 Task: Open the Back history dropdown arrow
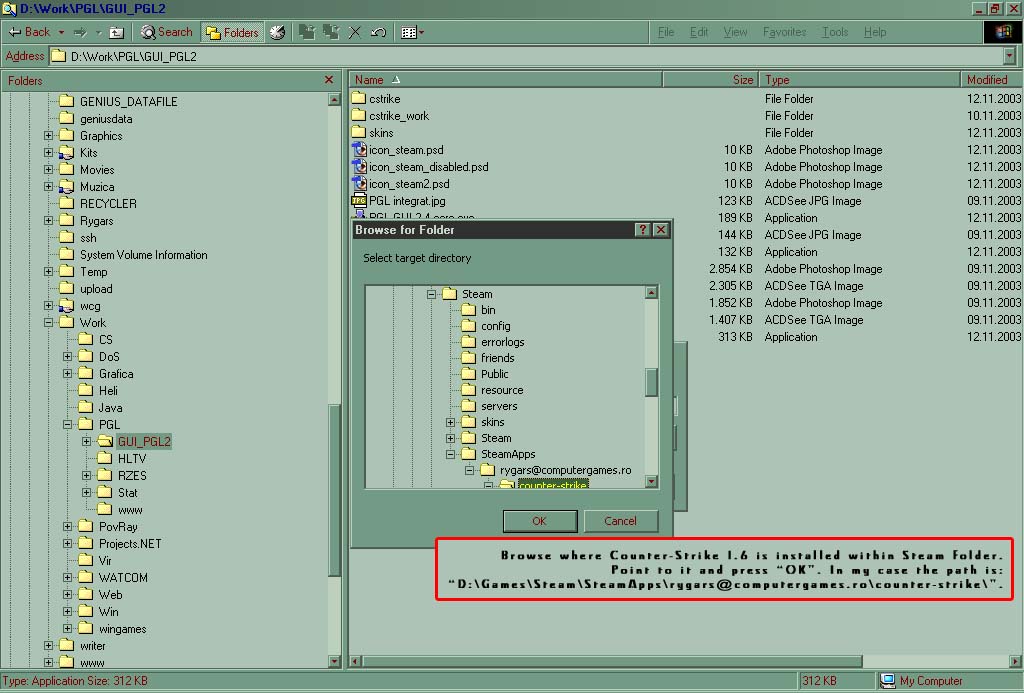pos(61,32)
